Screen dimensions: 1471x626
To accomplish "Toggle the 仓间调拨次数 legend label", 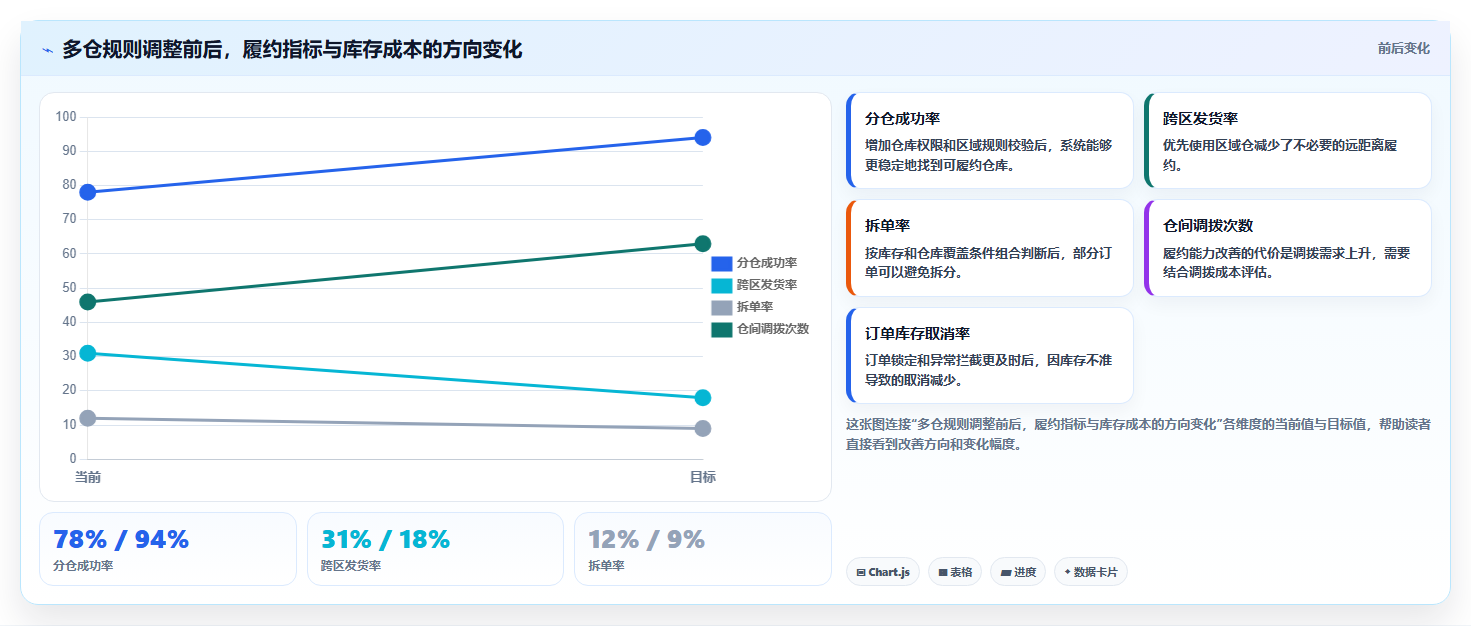I will [x=772, y=329].
